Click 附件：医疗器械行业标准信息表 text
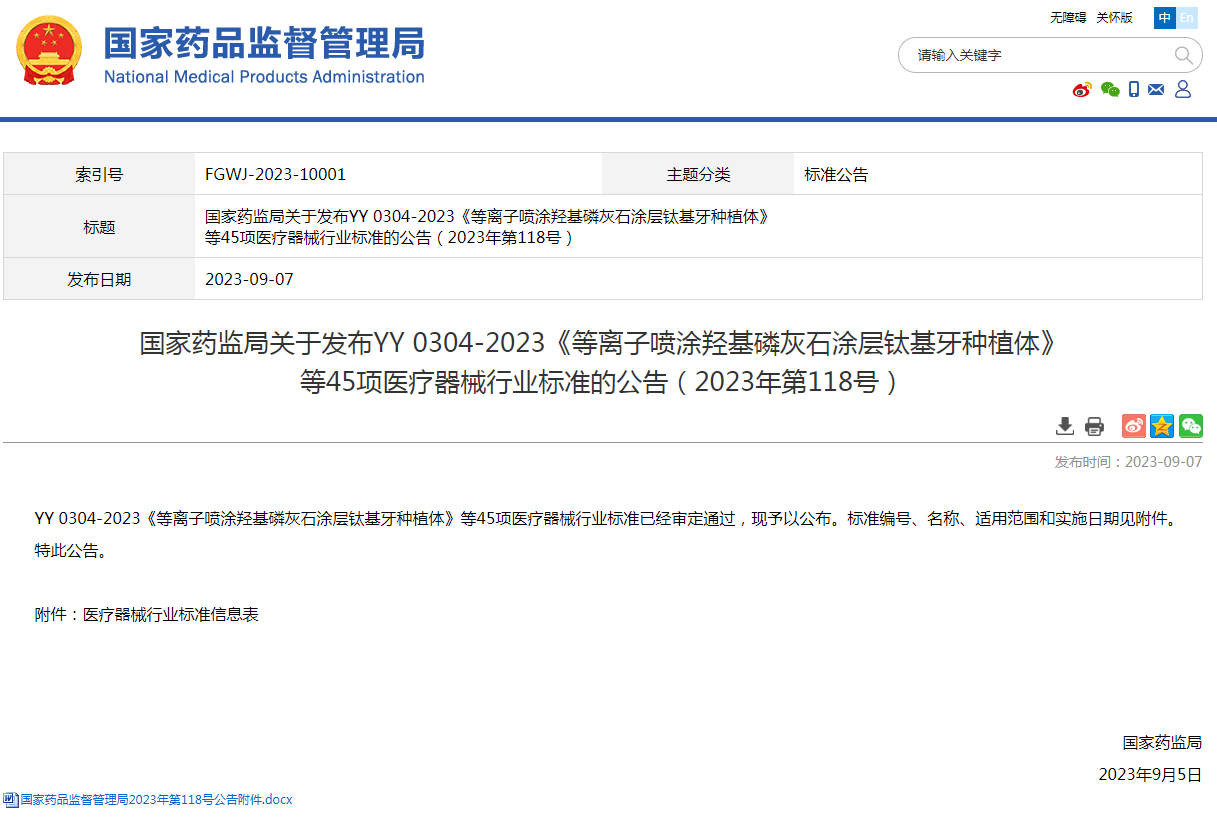 pyautogui.click(x=147, y=614)
